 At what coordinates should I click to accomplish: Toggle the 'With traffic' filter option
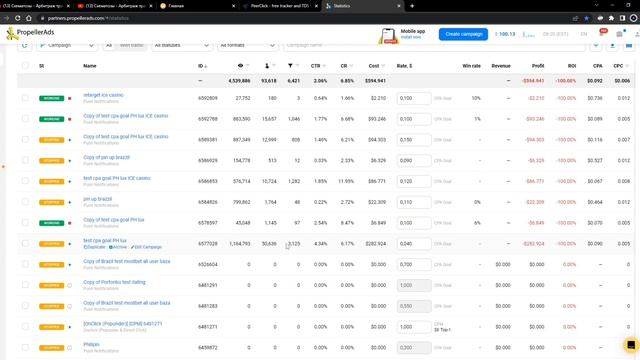131,45
